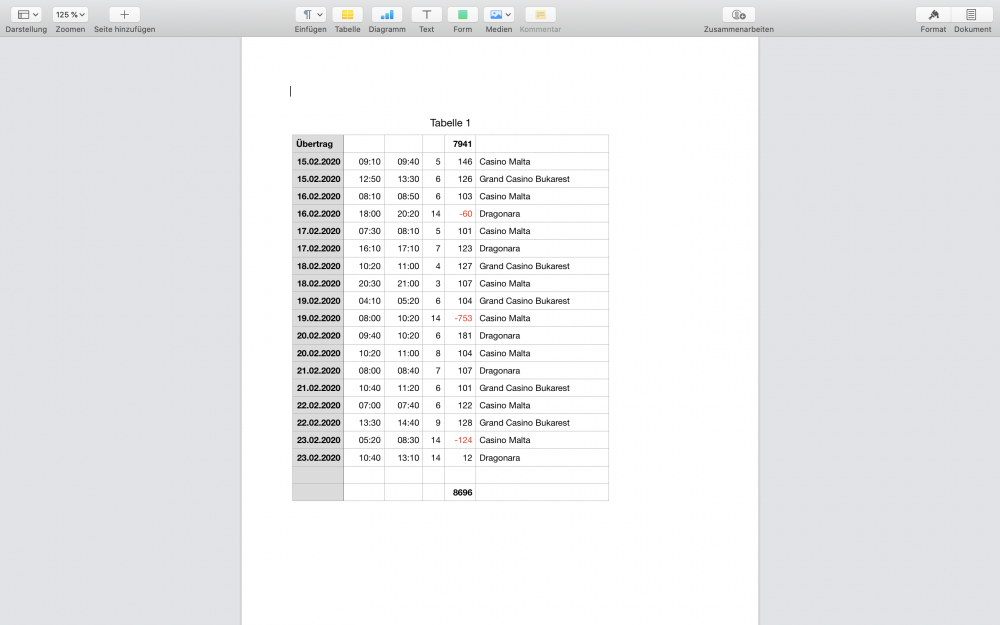Select the "Übertrag" header cell
The image size is (1000, 625).
click(318, 143)
